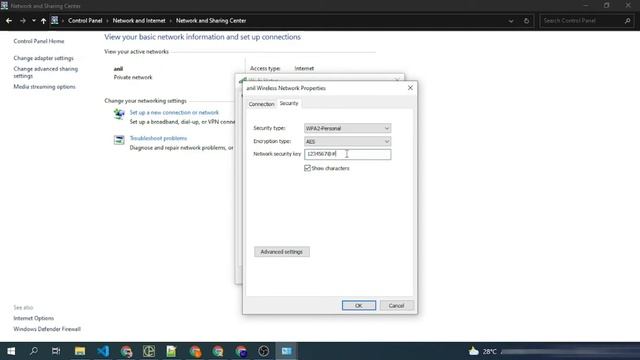The image size is (640, 360).
Task: Open taskbar Search
Action: (33, 351)
